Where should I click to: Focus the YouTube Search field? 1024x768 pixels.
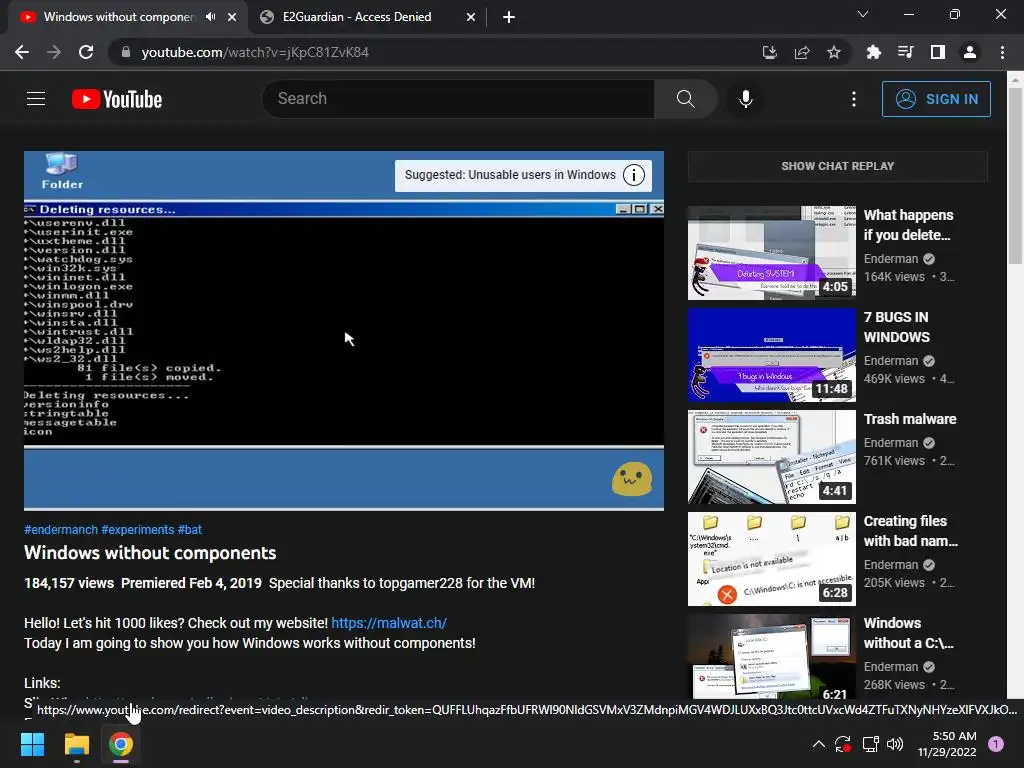pos(458,99)
